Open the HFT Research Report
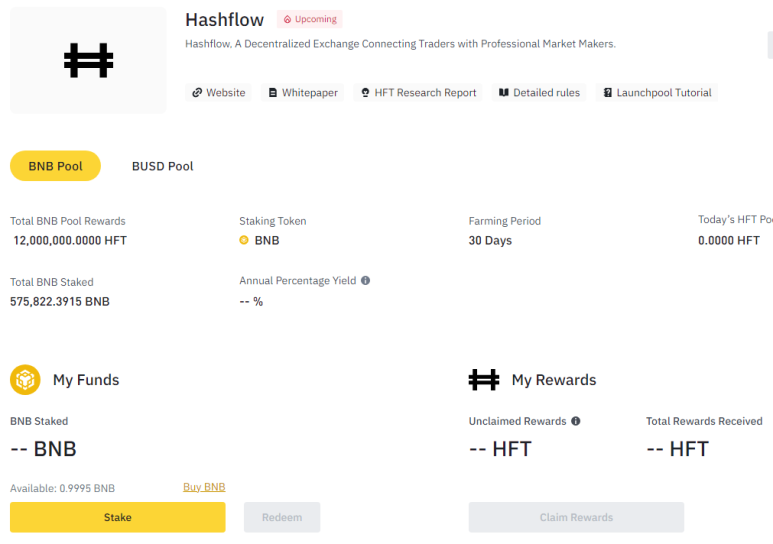The image size is (773, 544). pyautogui.click(x=418, y=92)
